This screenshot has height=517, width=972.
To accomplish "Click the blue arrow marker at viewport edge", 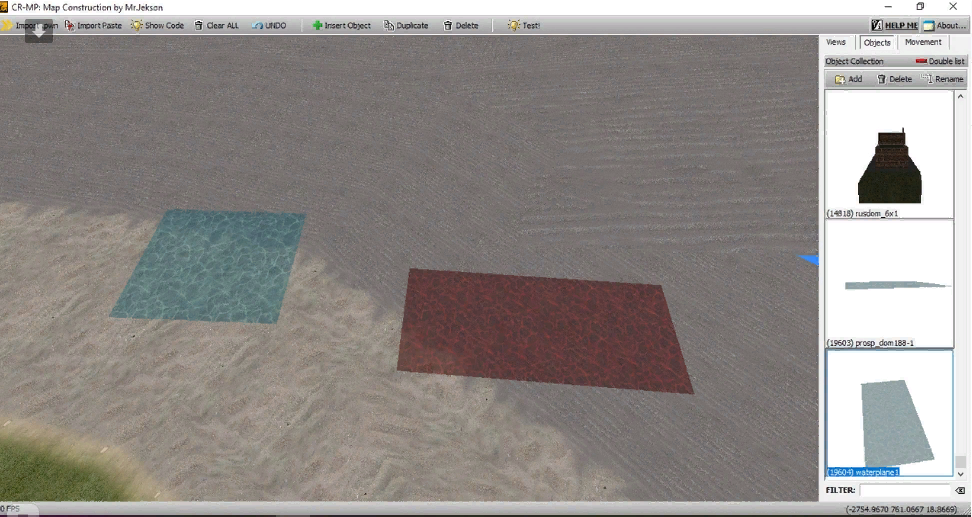I will (808, 260).
